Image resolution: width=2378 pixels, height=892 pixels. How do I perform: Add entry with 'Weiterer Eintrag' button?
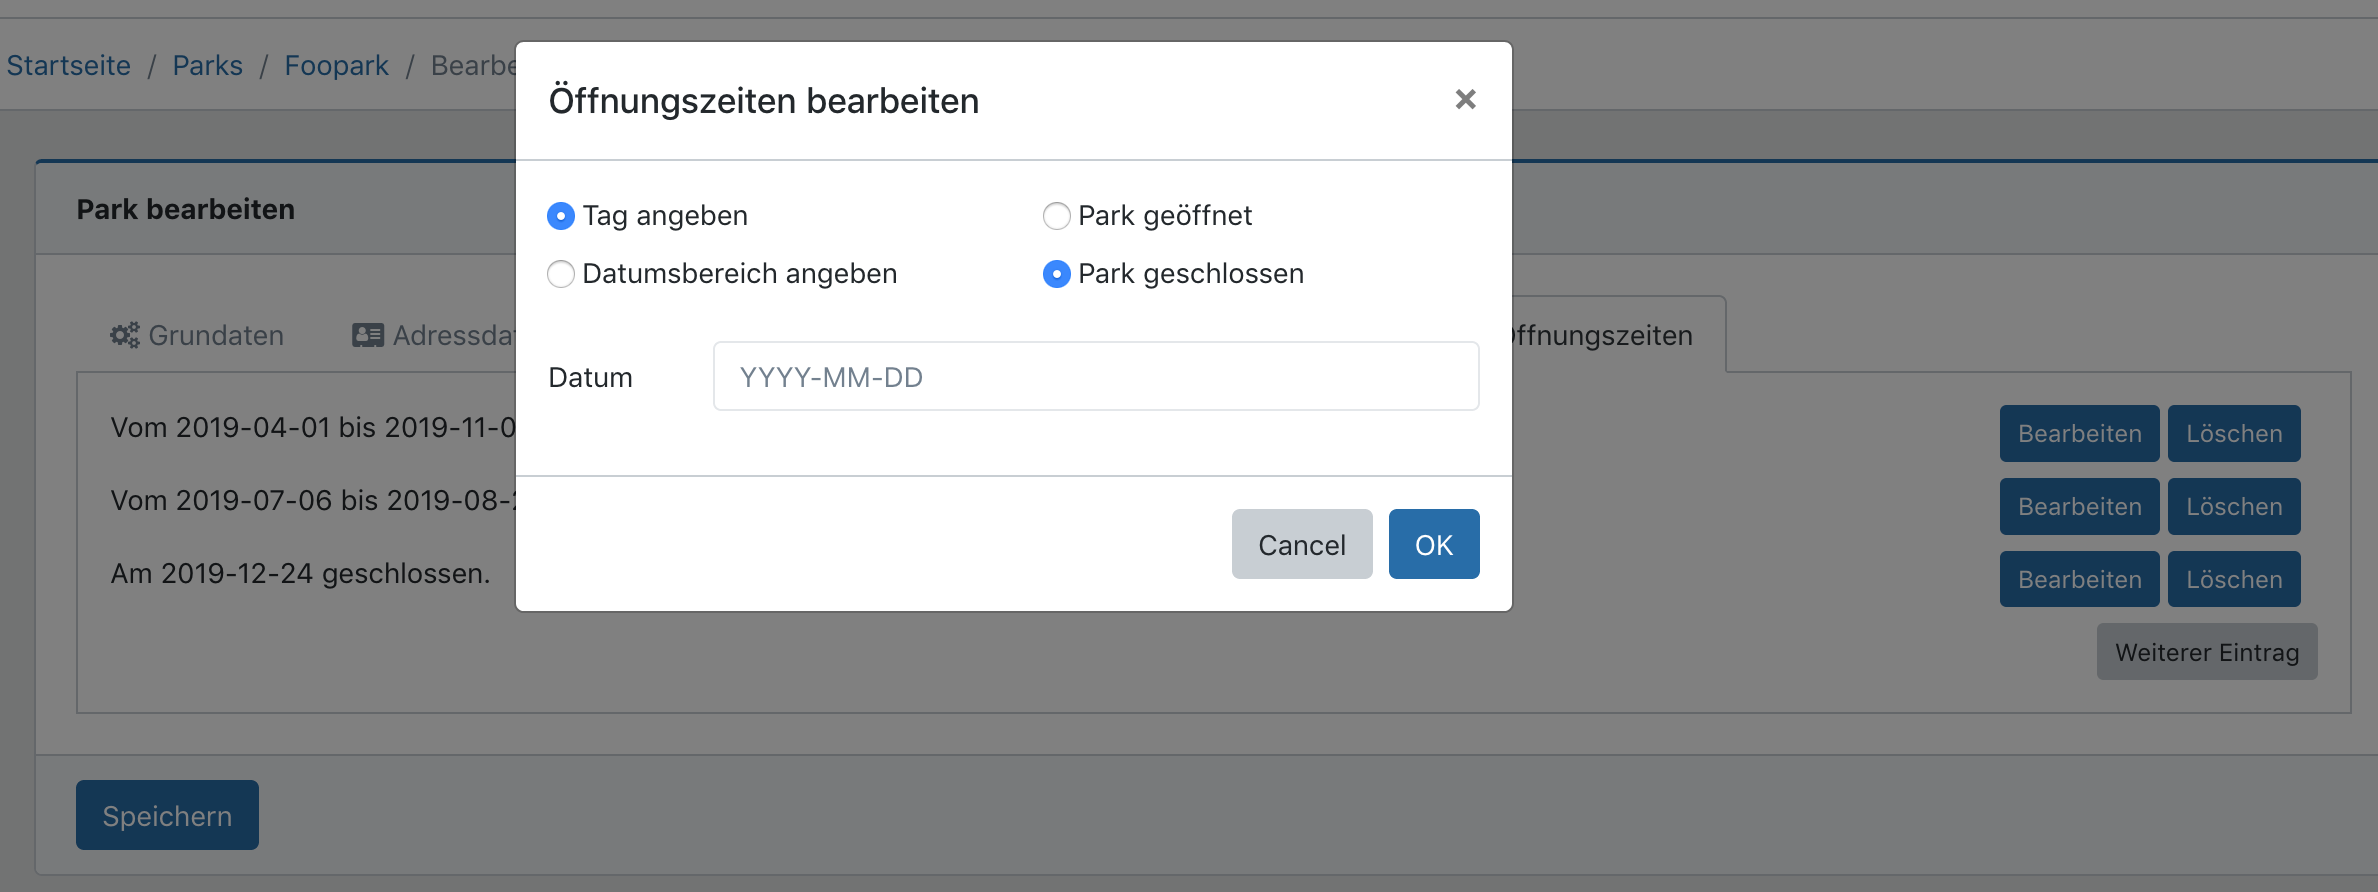click(x=2206, y=652)
